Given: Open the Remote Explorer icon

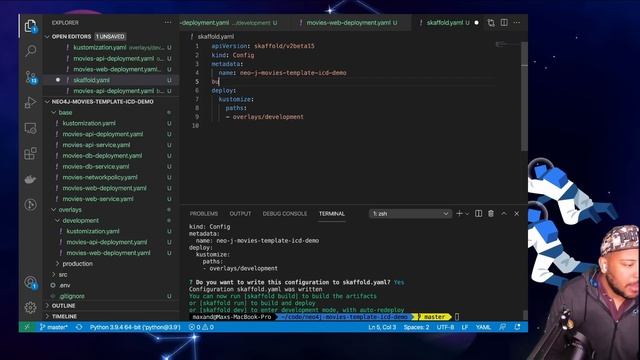Looking at the screenshot, I should [31, 128].
